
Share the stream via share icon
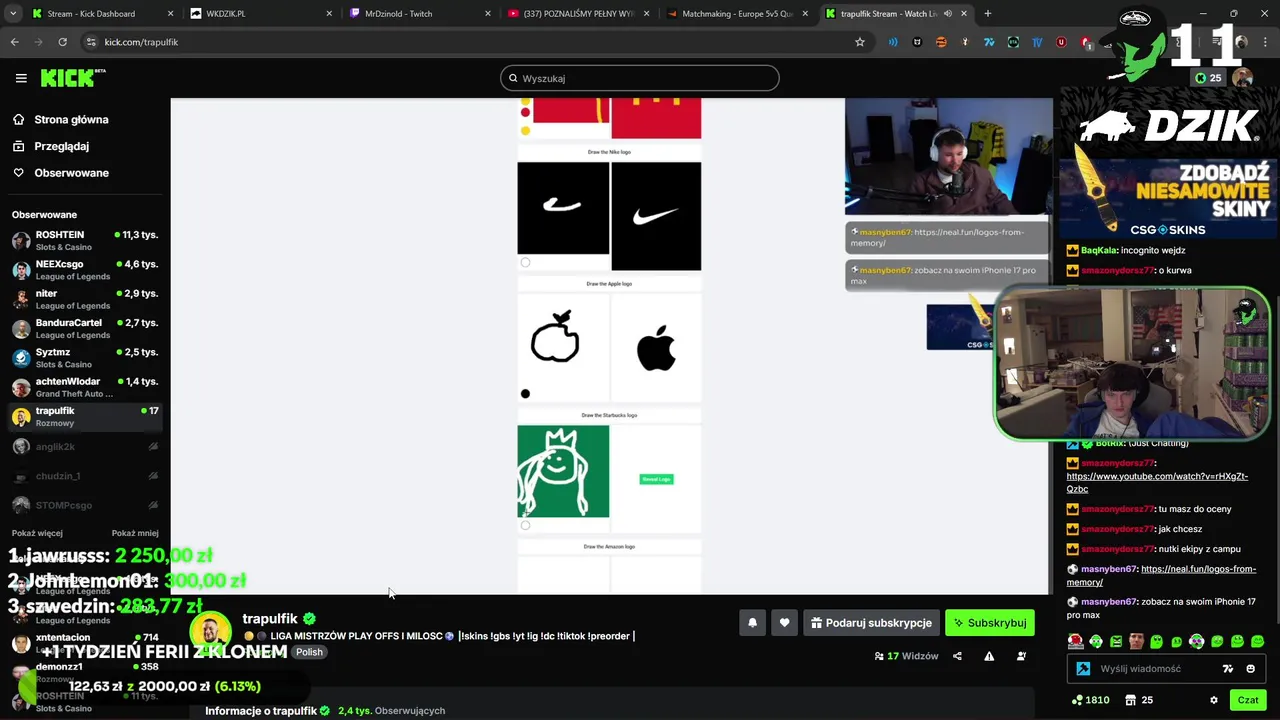pyautogui.click(x=957, y=656)
